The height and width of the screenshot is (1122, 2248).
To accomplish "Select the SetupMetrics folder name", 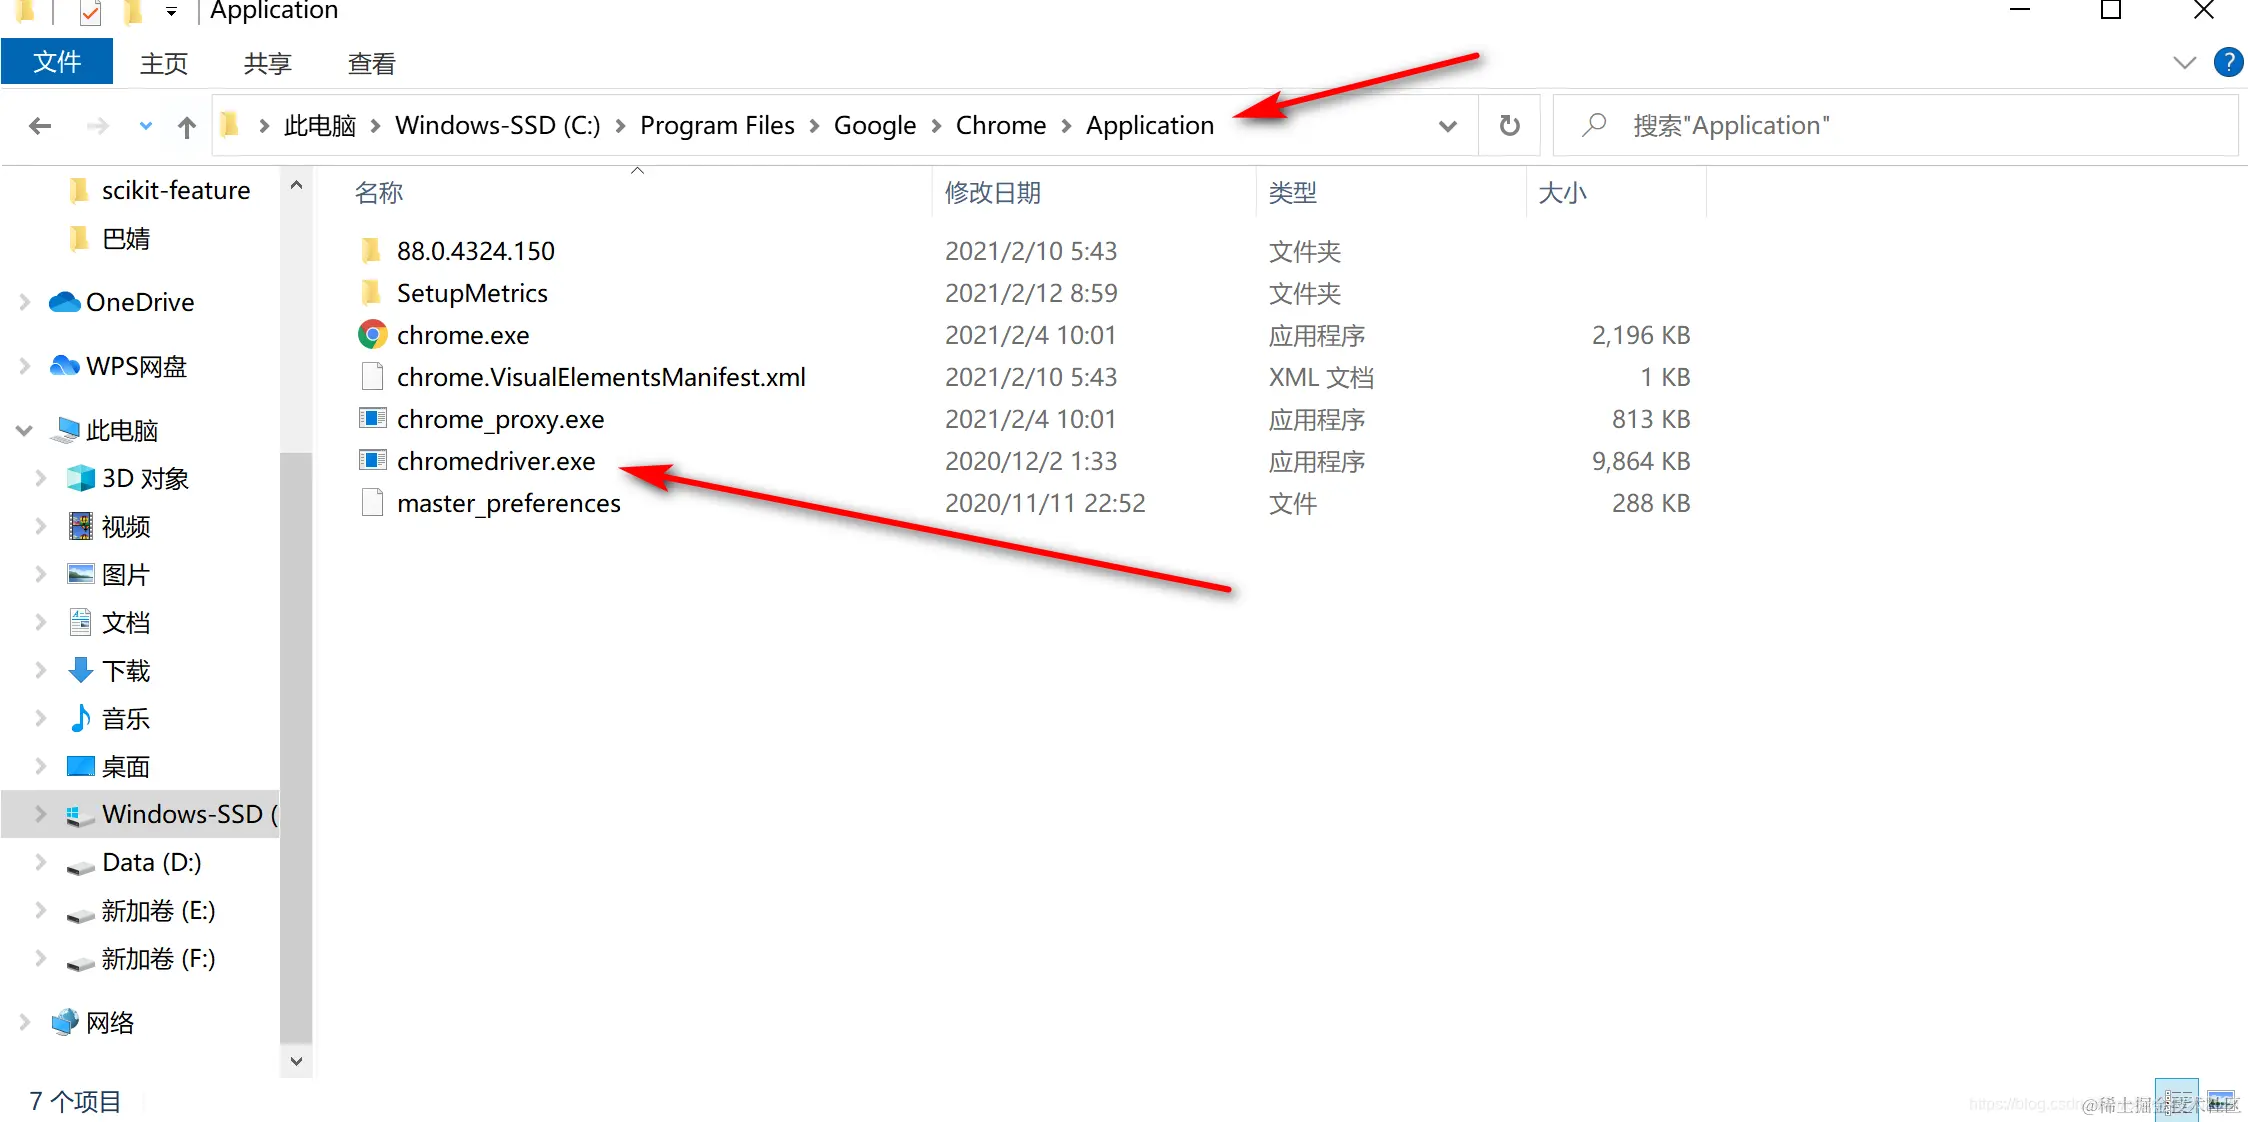I will (x=472, y=293).
